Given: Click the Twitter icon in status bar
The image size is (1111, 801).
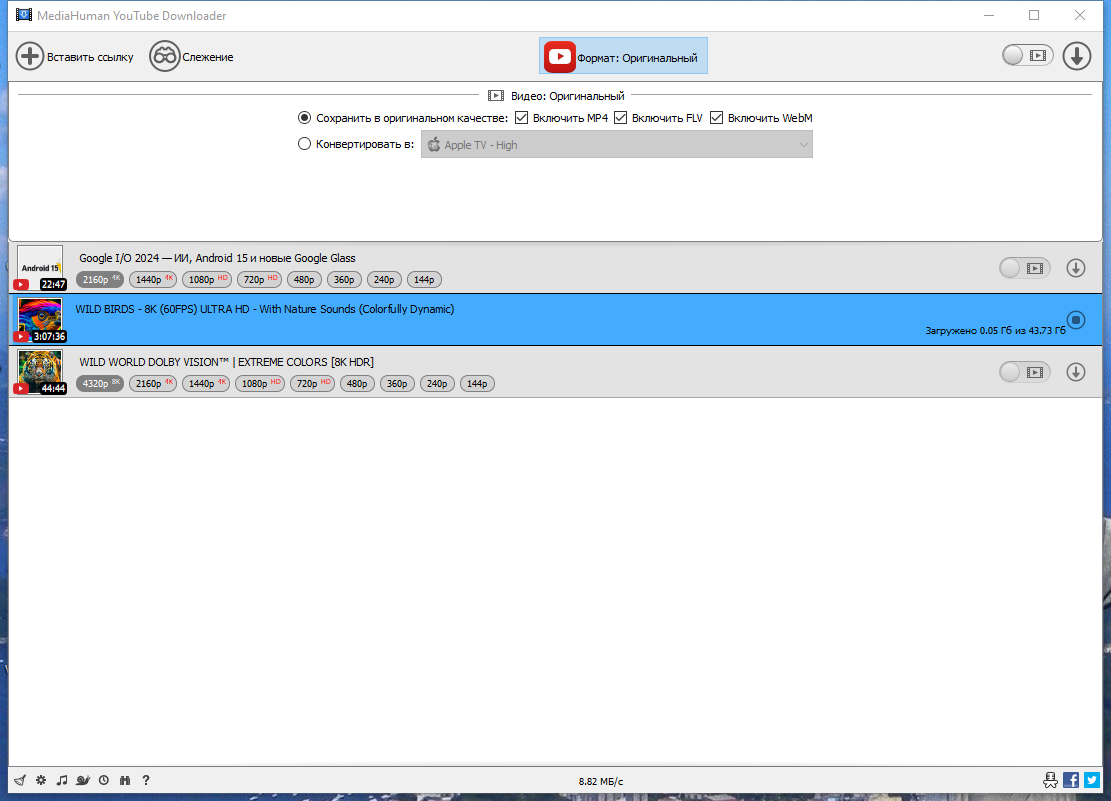Looking at the screenshot, I should [1092, 780].
